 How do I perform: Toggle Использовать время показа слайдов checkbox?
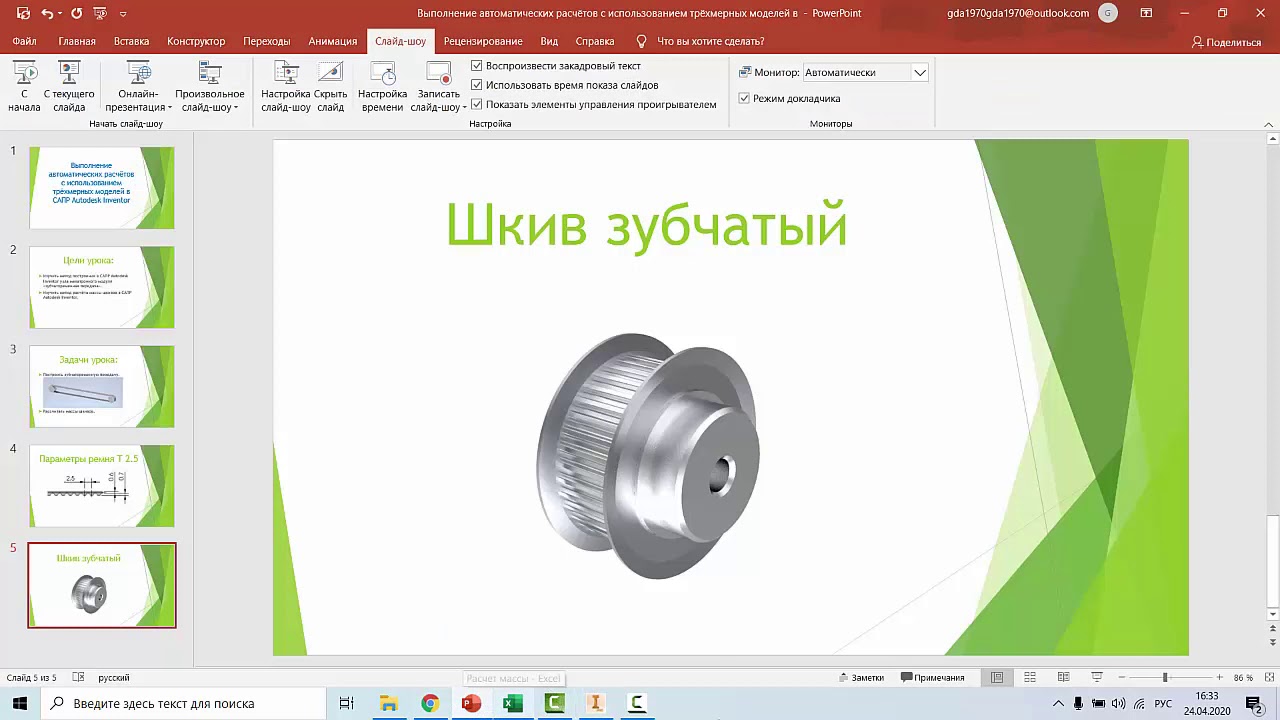click(x=477, y=85)
